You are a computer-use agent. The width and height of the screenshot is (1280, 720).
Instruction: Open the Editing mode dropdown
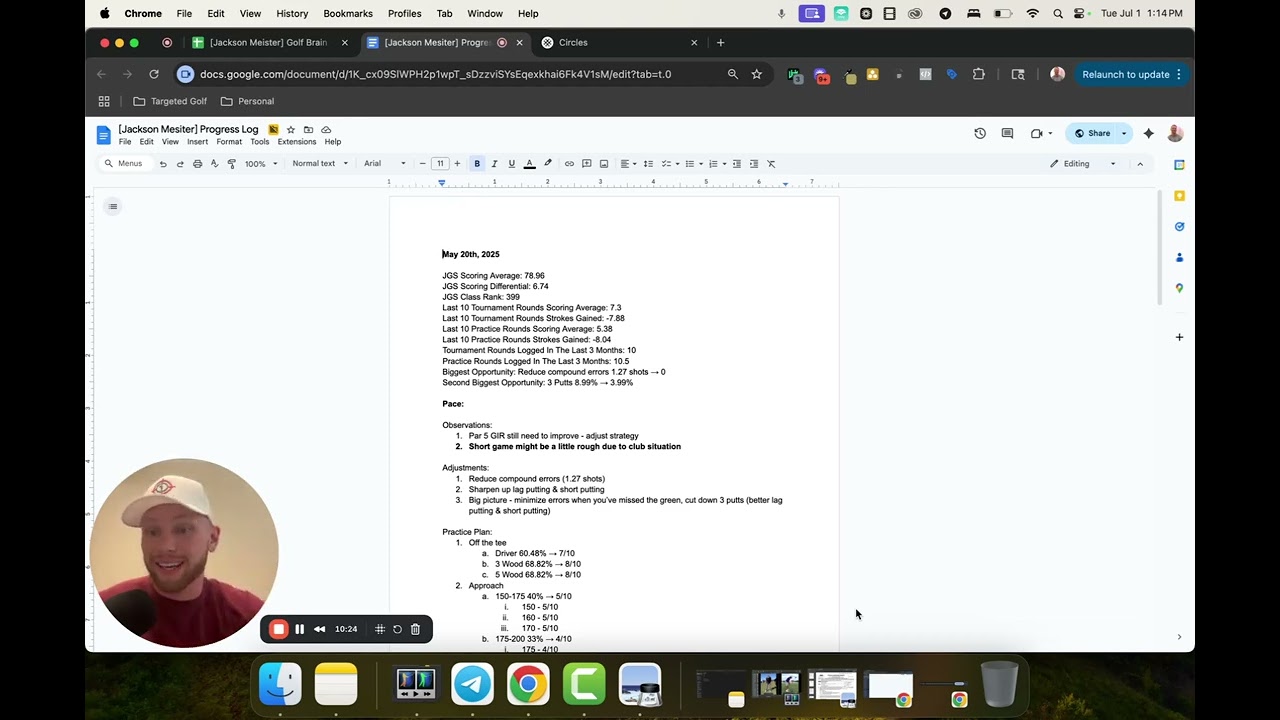click(x=1083, y=164)
